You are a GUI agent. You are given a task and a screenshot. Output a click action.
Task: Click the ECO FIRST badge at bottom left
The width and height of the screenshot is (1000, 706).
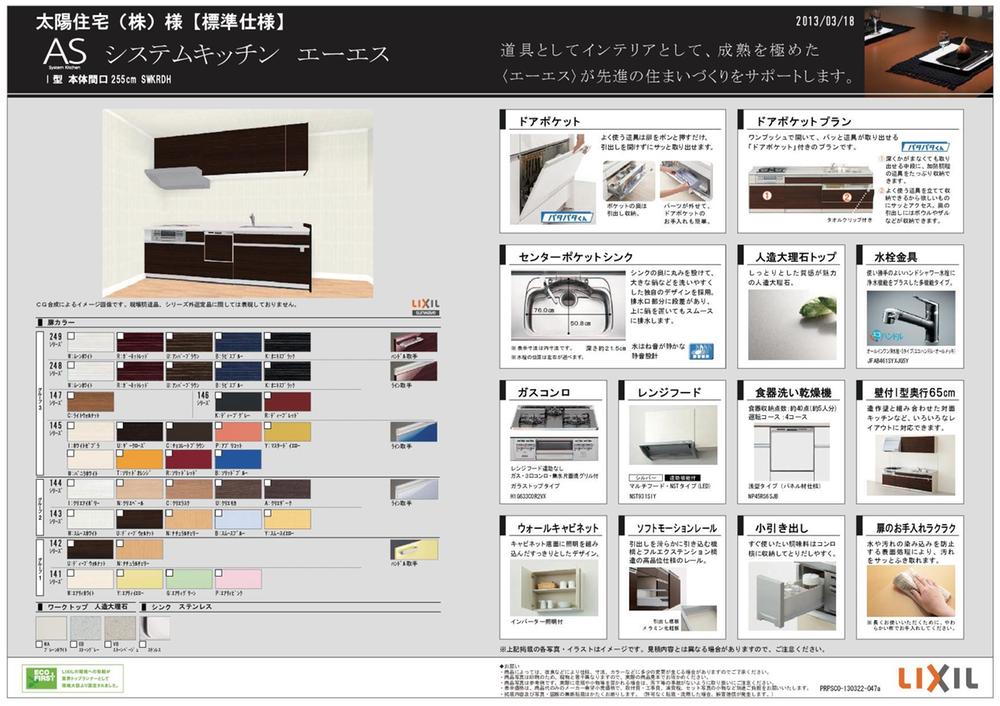coord(45,677)
